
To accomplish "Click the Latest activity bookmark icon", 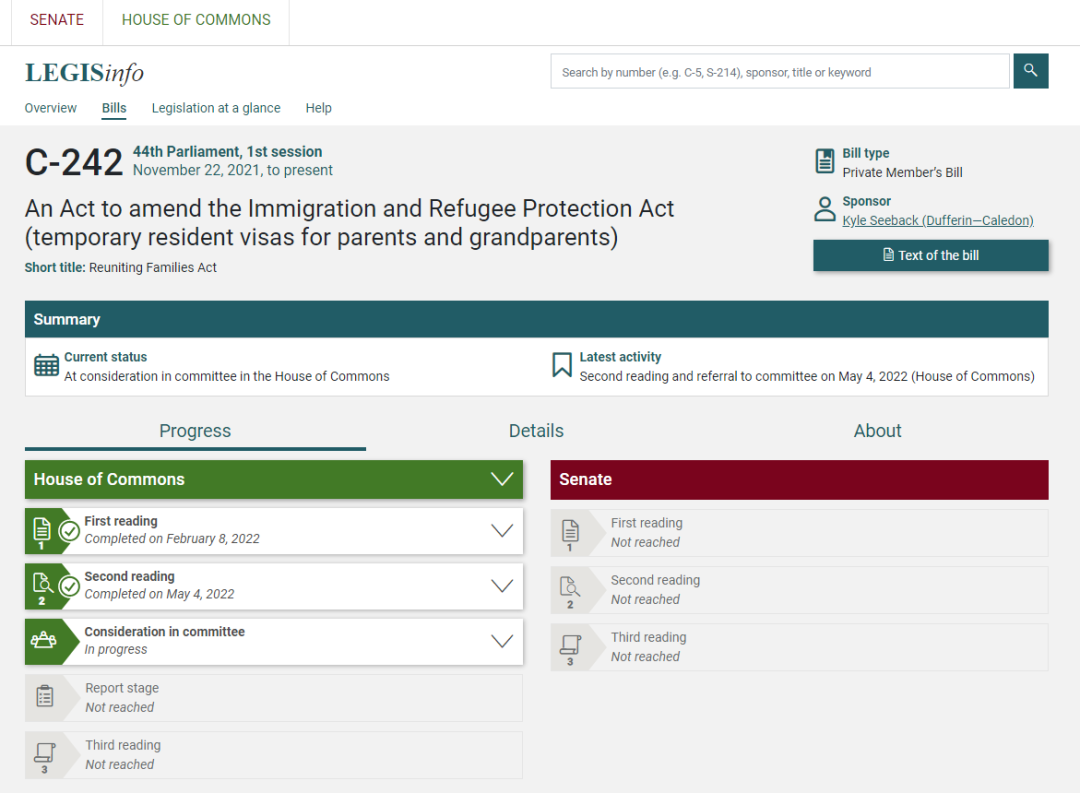I will [x=561, y=365].
